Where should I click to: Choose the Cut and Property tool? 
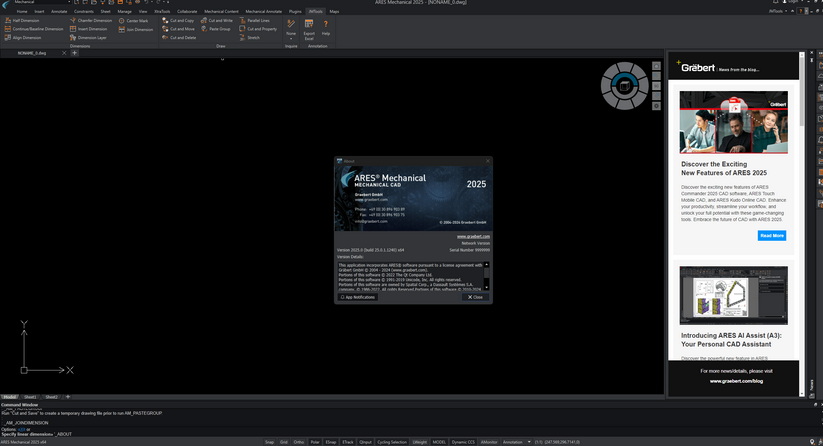pyautogui.click(x=258, y=29)
